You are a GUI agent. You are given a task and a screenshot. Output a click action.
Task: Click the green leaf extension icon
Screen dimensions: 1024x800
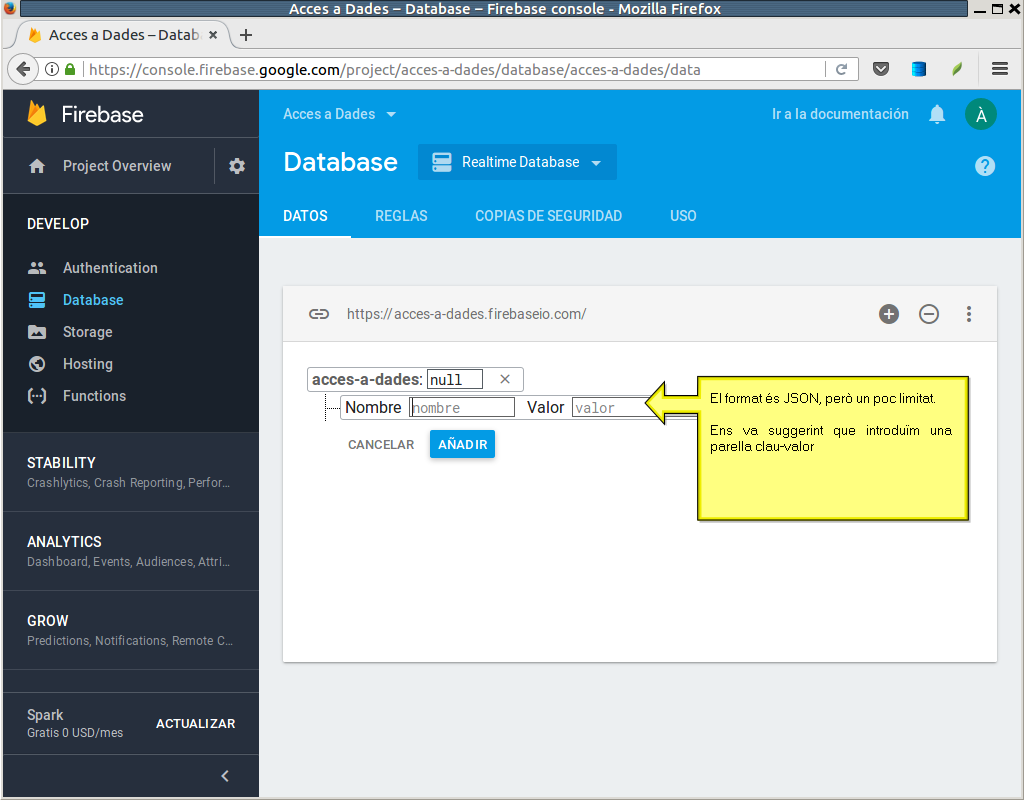(x=957, y=69)
